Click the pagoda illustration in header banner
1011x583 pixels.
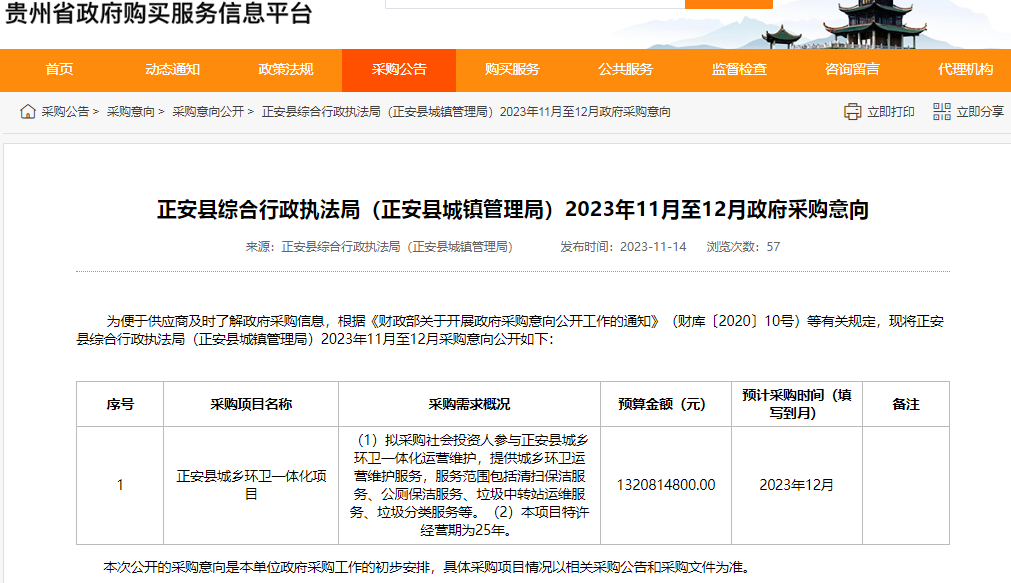874,25
